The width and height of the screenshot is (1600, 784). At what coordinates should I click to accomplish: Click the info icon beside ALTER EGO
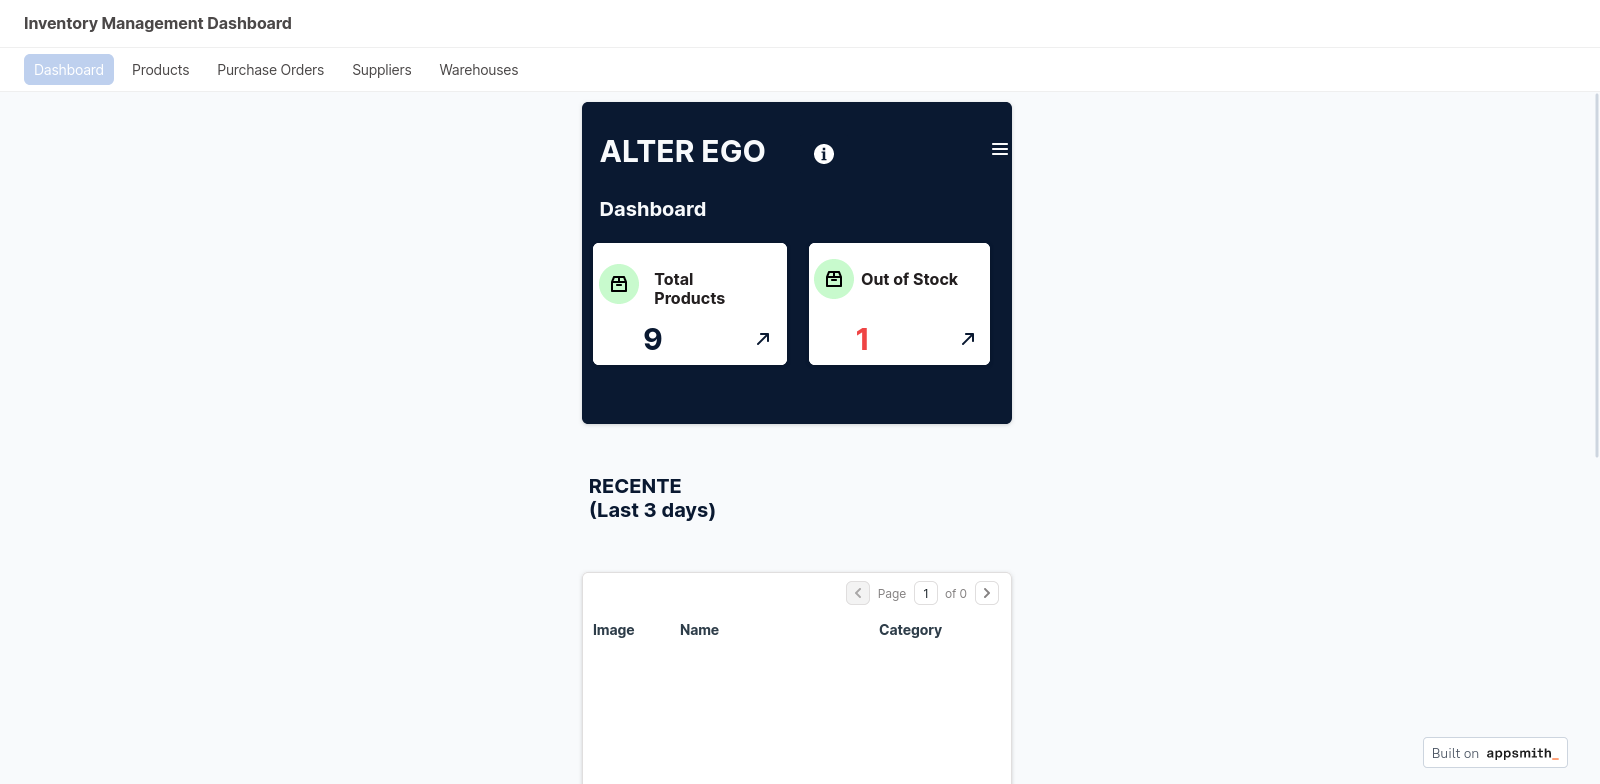[x=823, y=154]
